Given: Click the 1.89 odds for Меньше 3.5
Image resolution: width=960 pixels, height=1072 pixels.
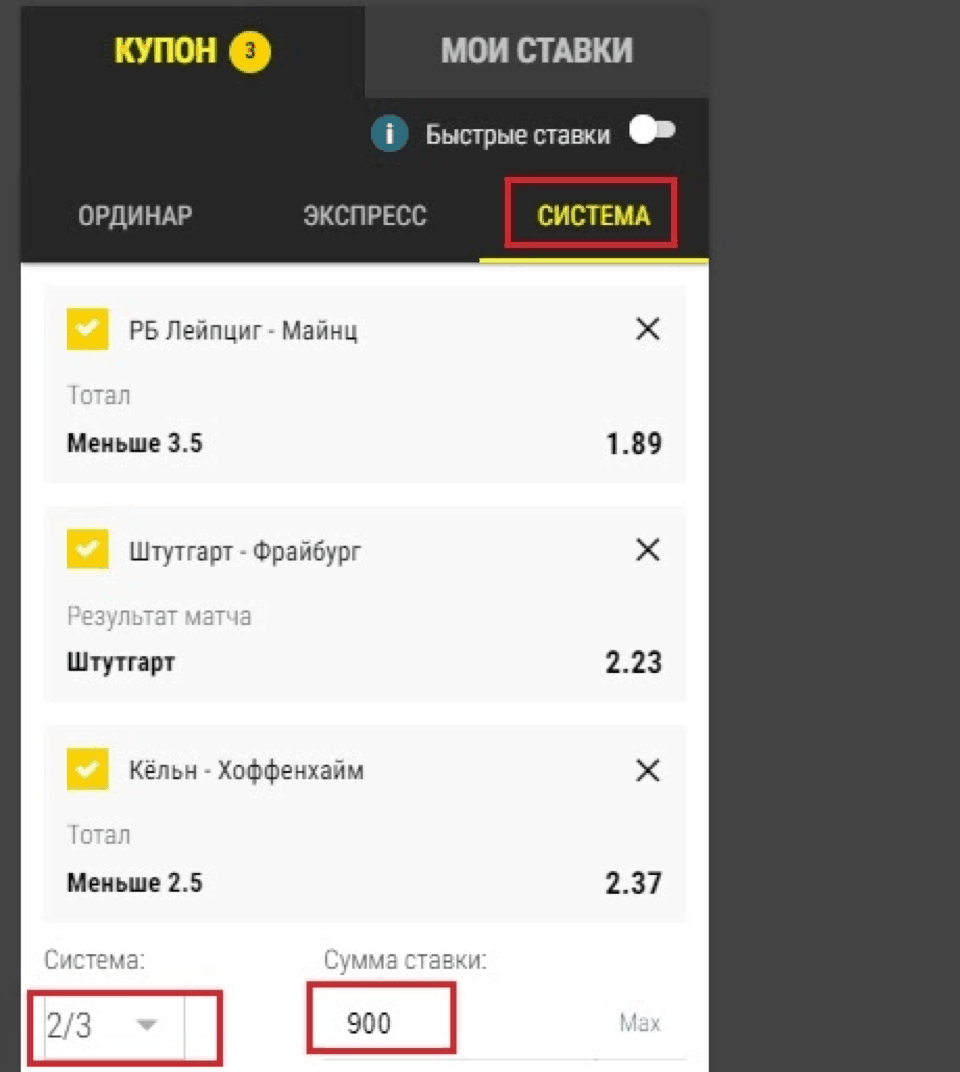Looking at the screenshot, I should coord(634,444).
